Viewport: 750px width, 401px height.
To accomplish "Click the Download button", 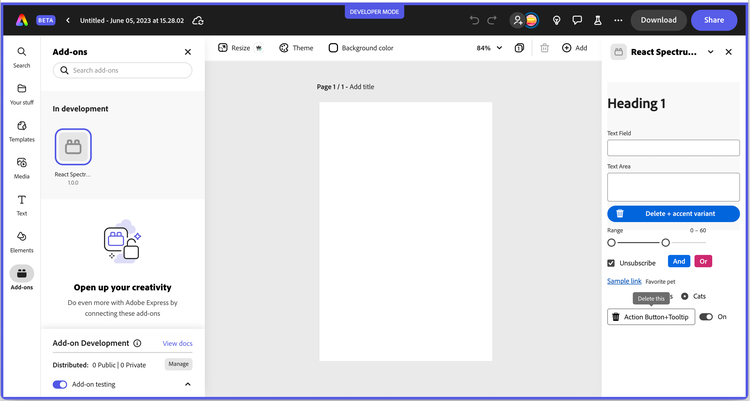I will 659,20.
